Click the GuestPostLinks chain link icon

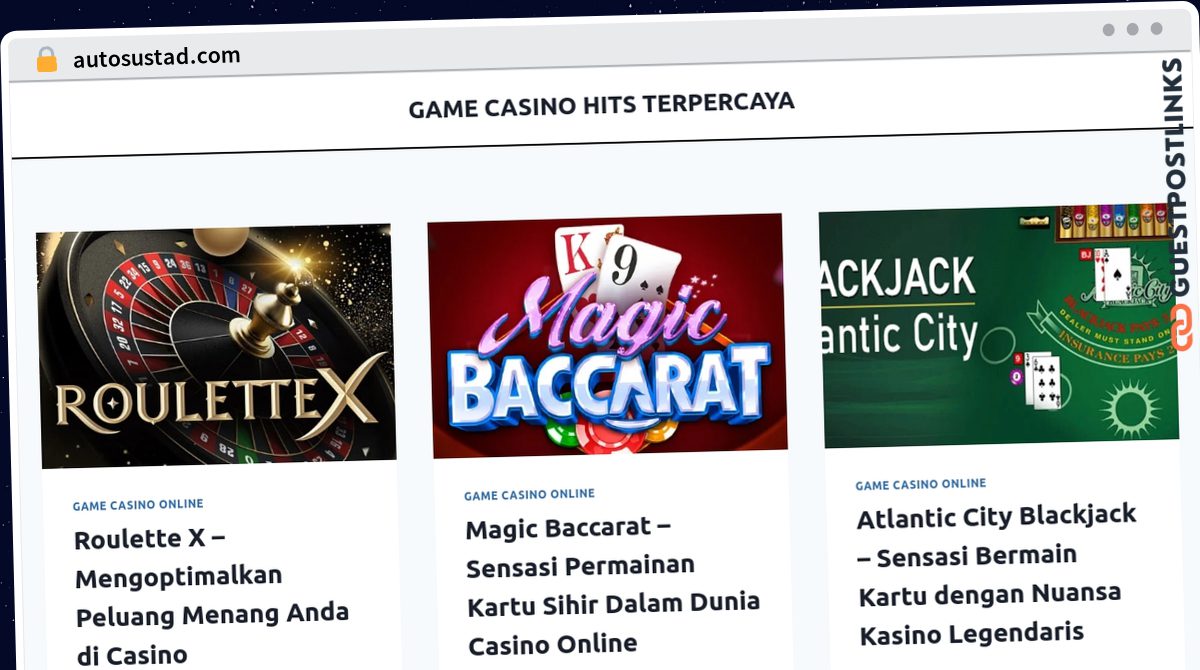[1181, 328]
